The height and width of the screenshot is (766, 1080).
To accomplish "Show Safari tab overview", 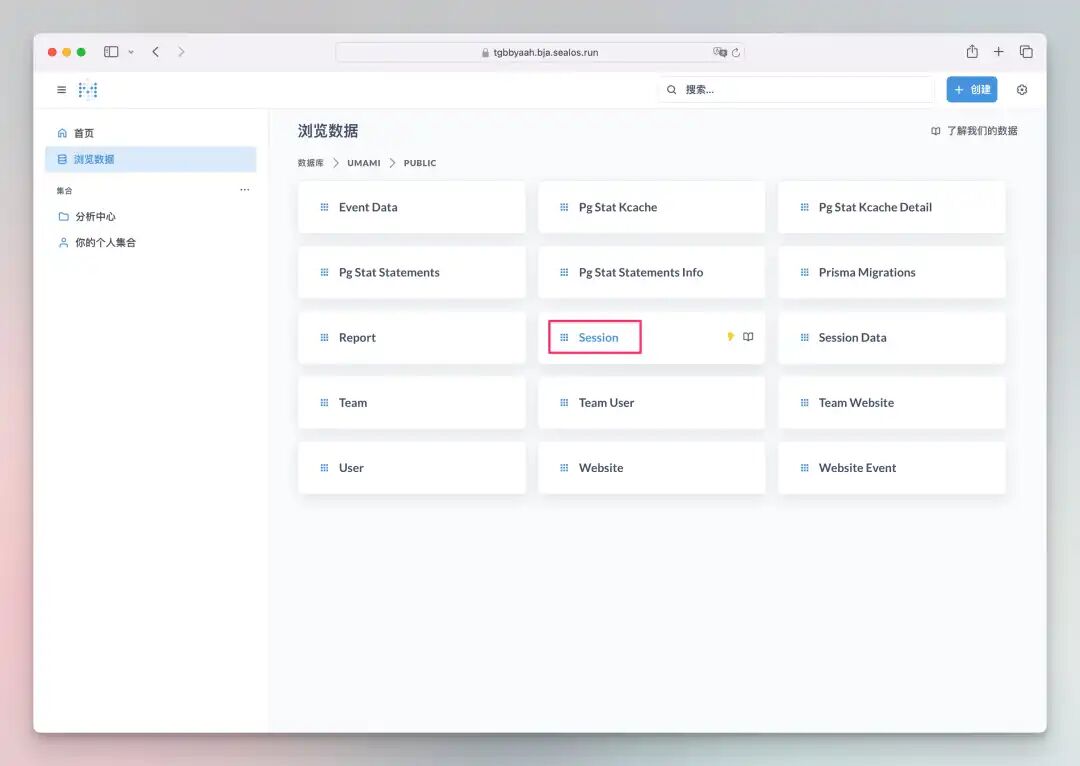I will [1026, 52].
